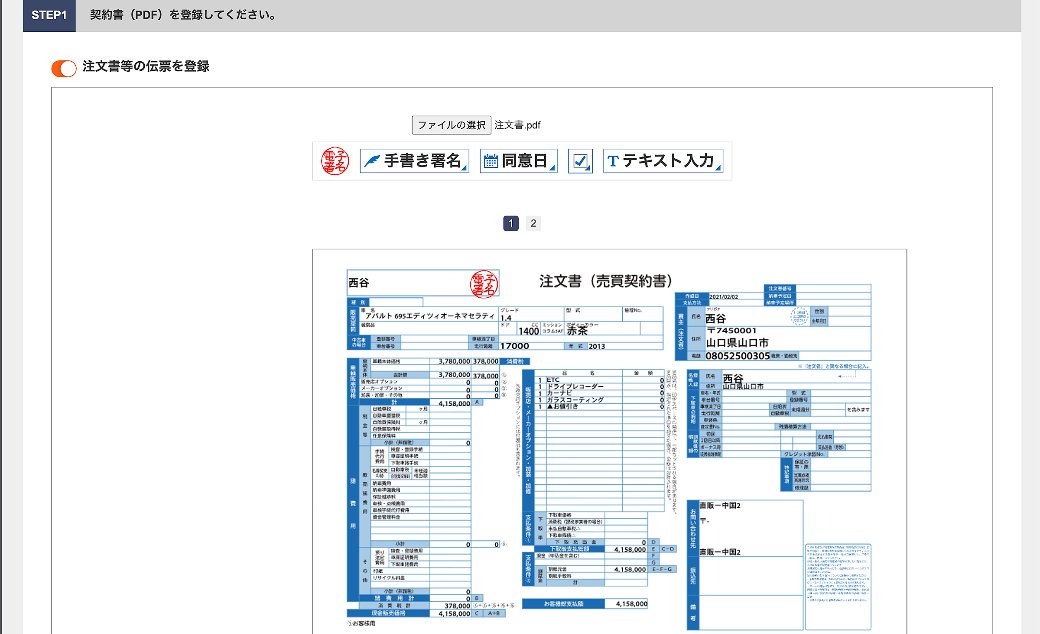Viewport: 1040px width, 634px height.
Task: Click the postal code 〒7450001
Action: point(732,330)
